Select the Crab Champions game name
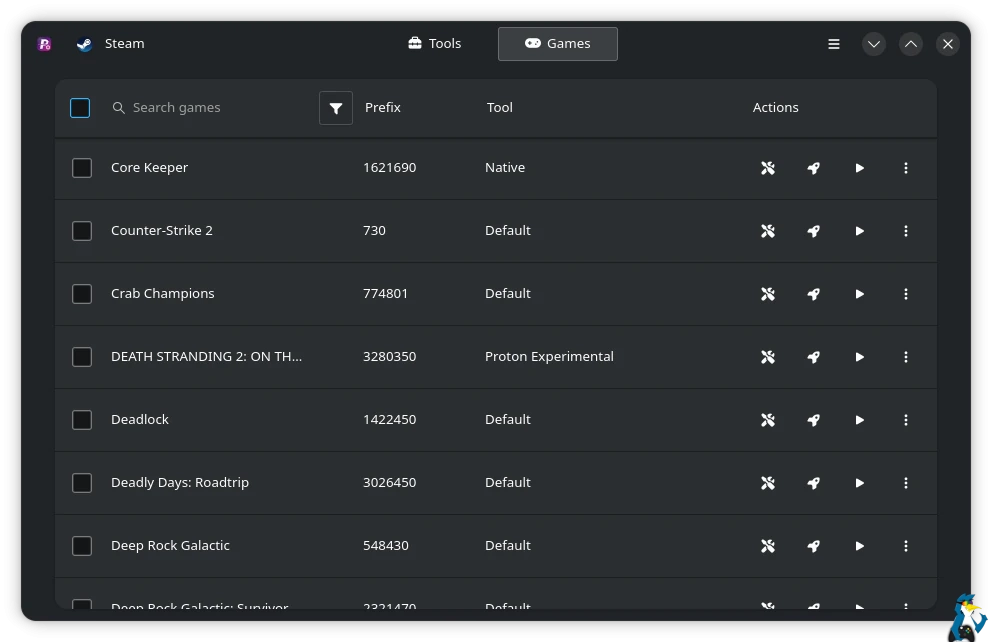Screen dimensions: 992x642 pos(163,293)
